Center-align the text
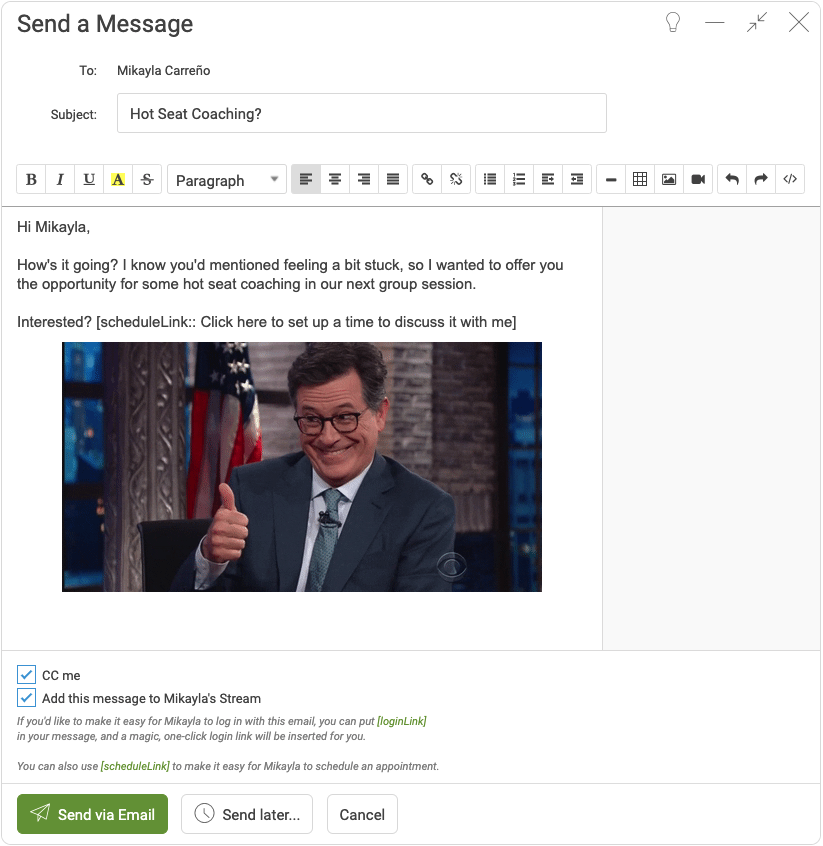This screenshot has height=846, width=823. pyautogui.click(x=335, y=179)
